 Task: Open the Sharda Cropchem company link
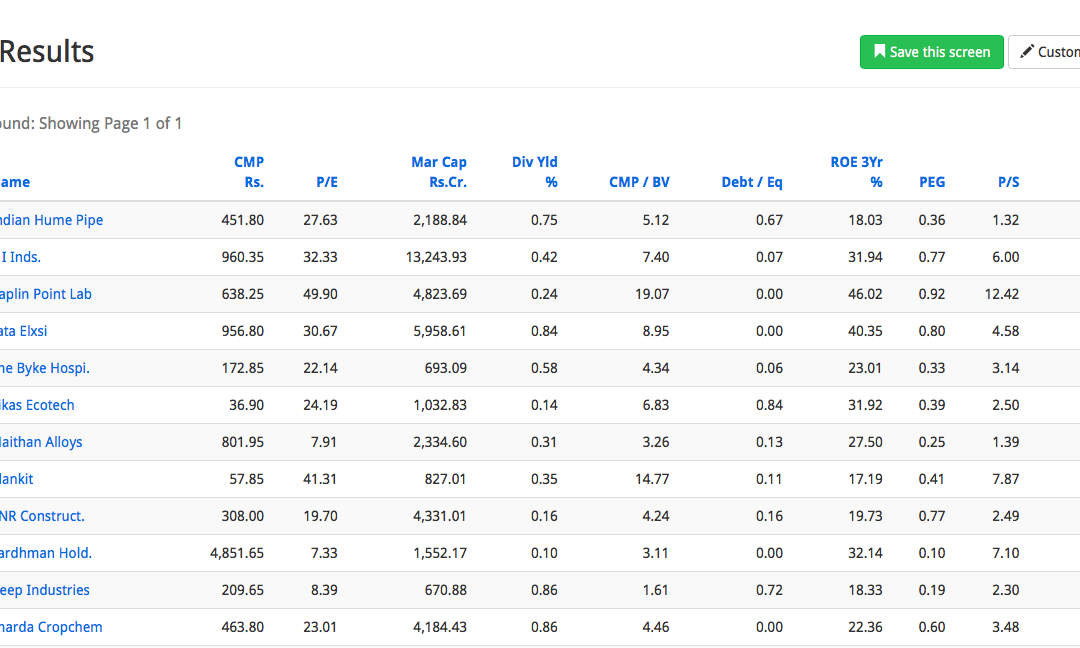tap(51, 627)
